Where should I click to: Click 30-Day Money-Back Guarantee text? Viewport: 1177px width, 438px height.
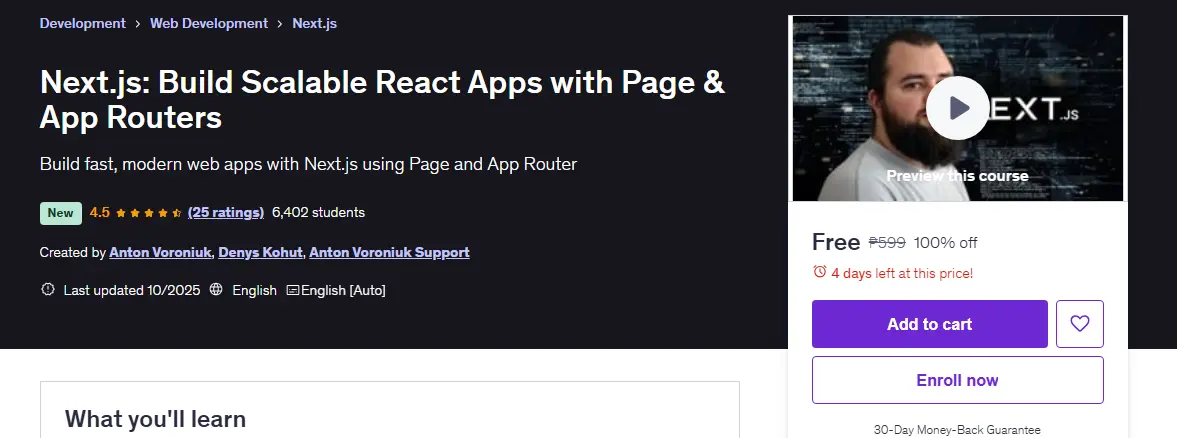[x=957, y=430]
